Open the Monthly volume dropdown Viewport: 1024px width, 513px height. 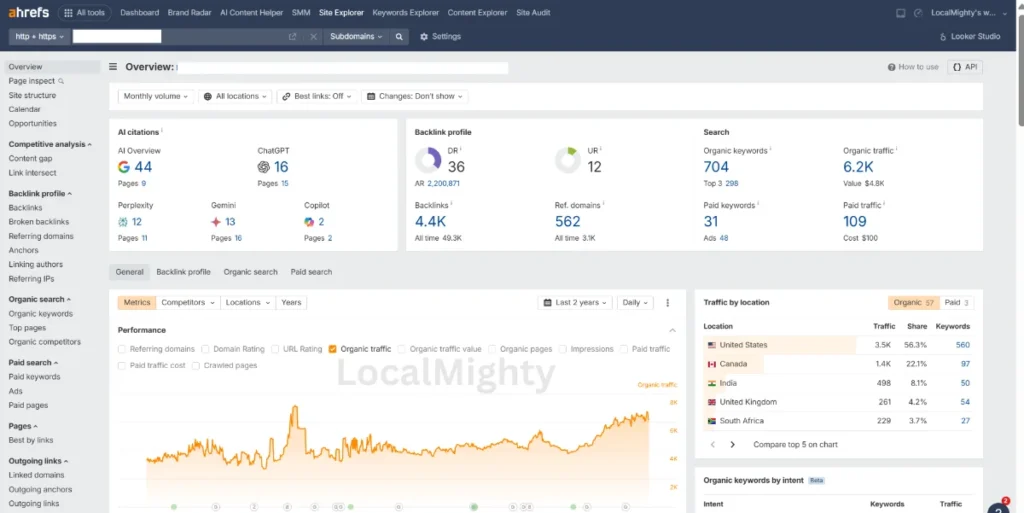pyautogui.click(x=155, y=96)
